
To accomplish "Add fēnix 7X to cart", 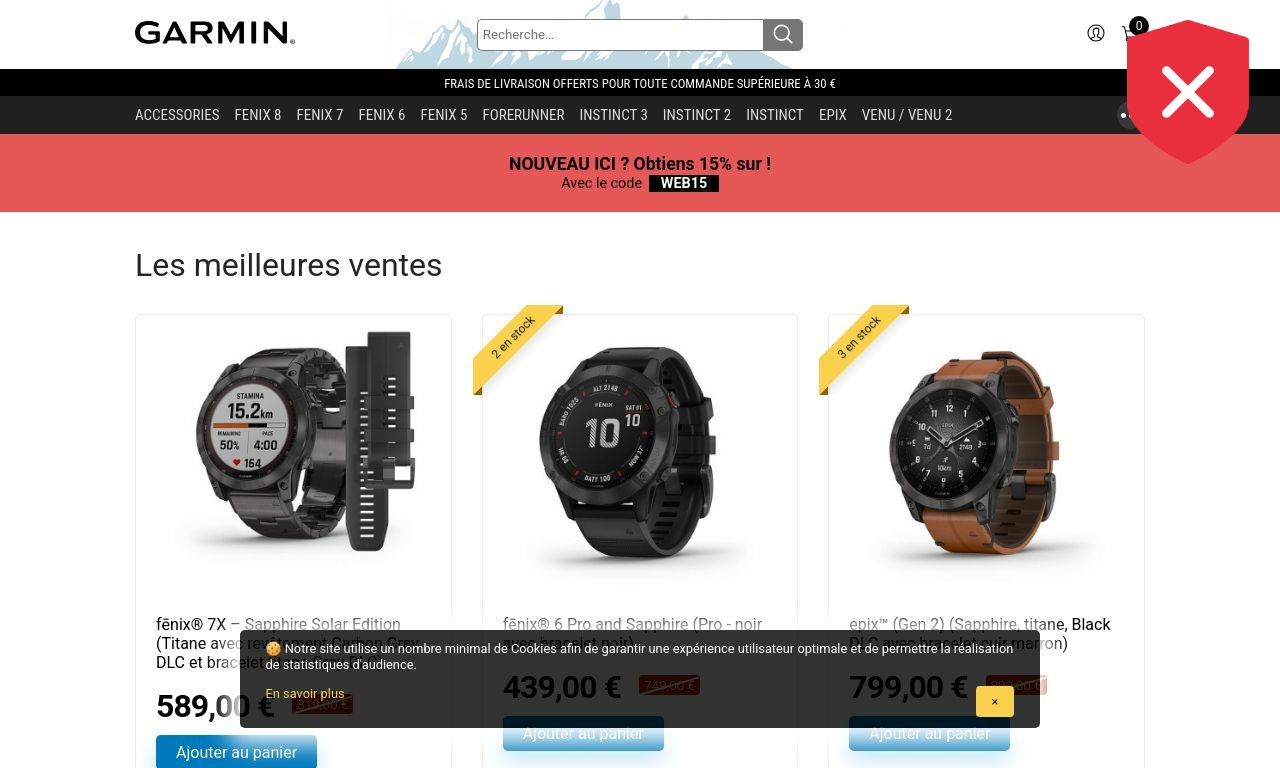I will pyautogui.click(x=236, y=752).
